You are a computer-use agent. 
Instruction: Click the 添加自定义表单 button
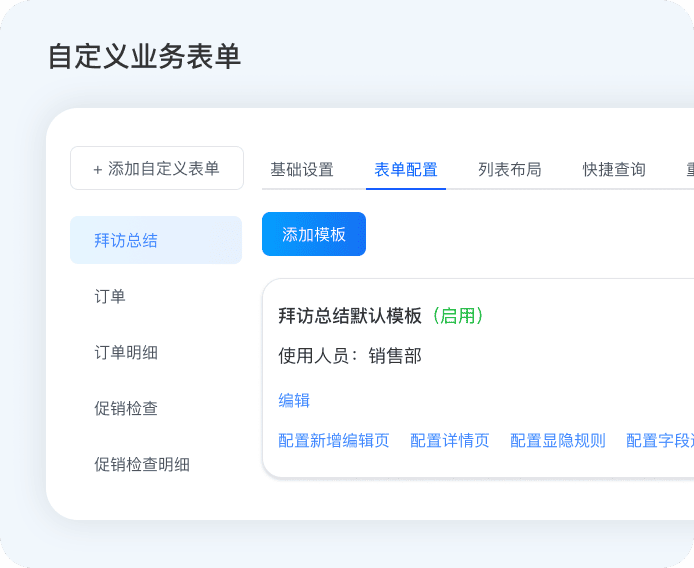pyautogui.click(x=157, y=168)
